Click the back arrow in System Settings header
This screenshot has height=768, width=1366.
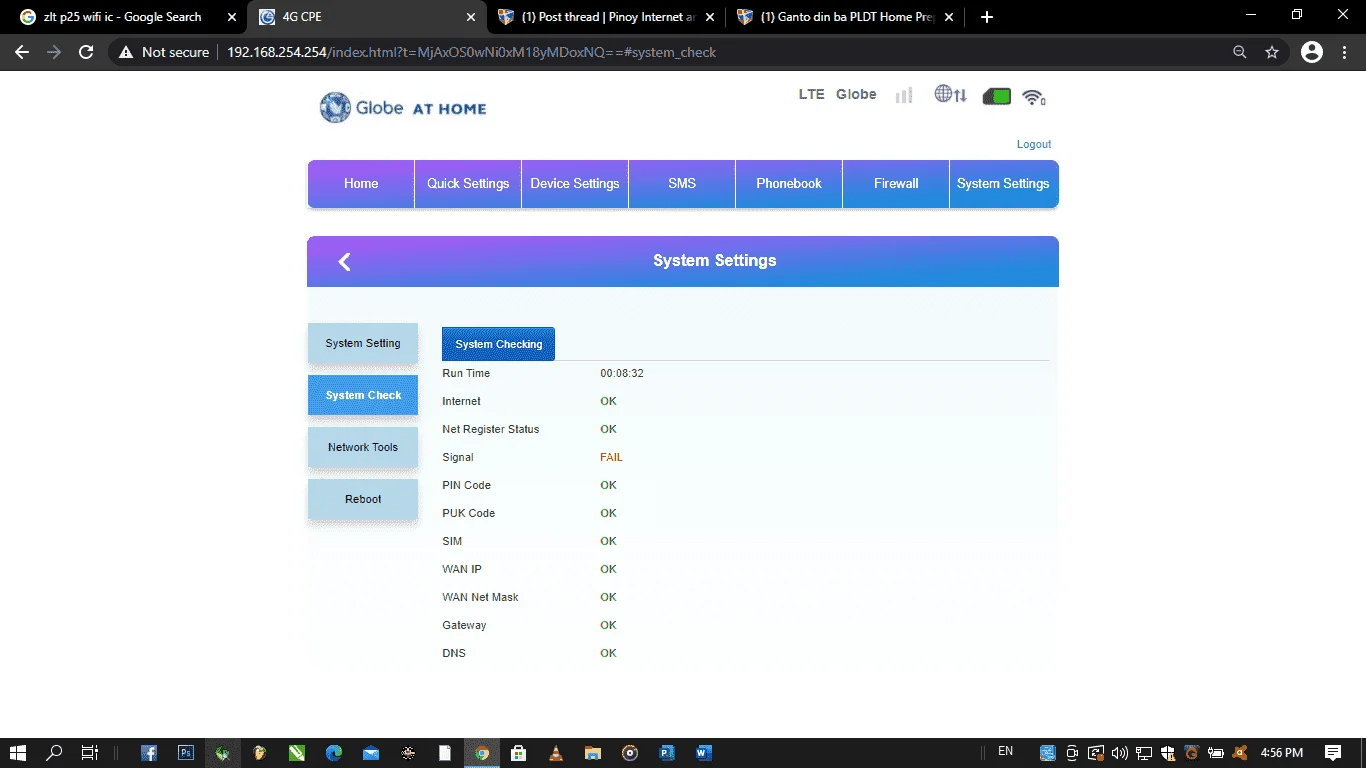pyautogui.click(x=344, y=262)
